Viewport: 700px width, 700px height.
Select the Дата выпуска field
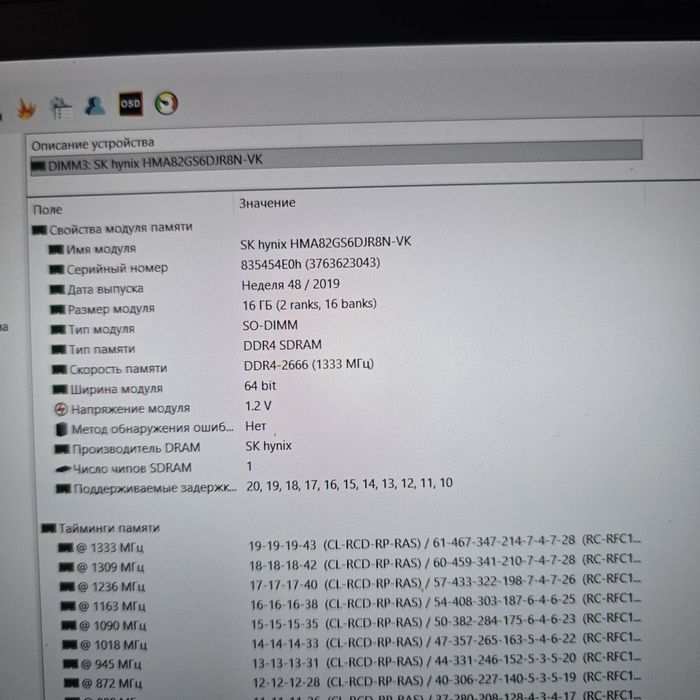click(96, 289)
